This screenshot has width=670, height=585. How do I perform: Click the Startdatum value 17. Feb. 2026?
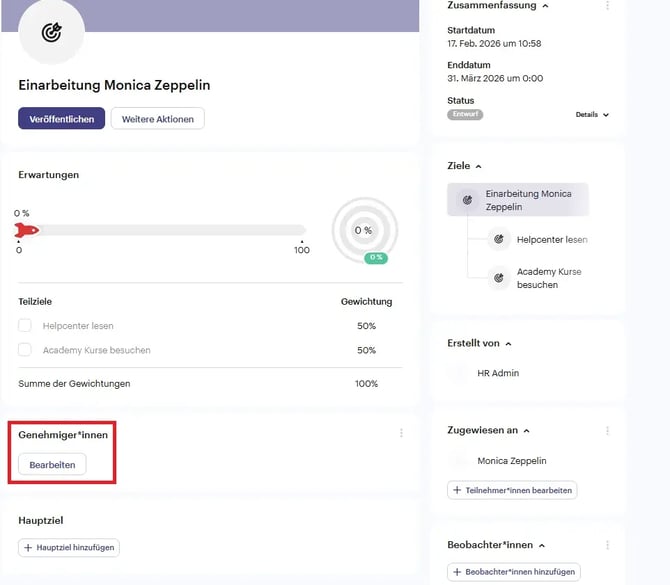[x=494, y=44]
